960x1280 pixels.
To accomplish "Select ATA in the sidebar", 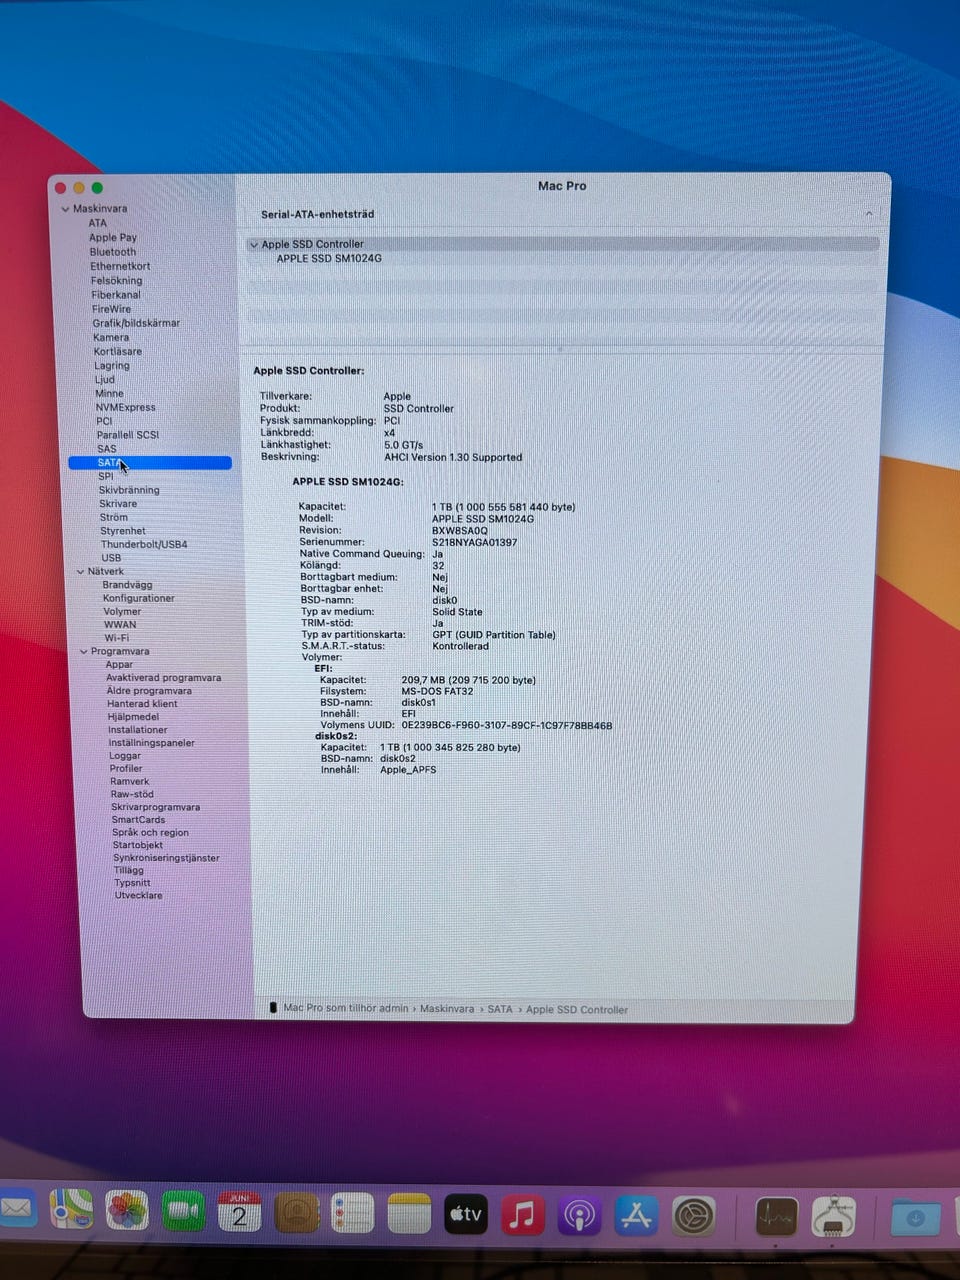I will click(x=97, y=223).
